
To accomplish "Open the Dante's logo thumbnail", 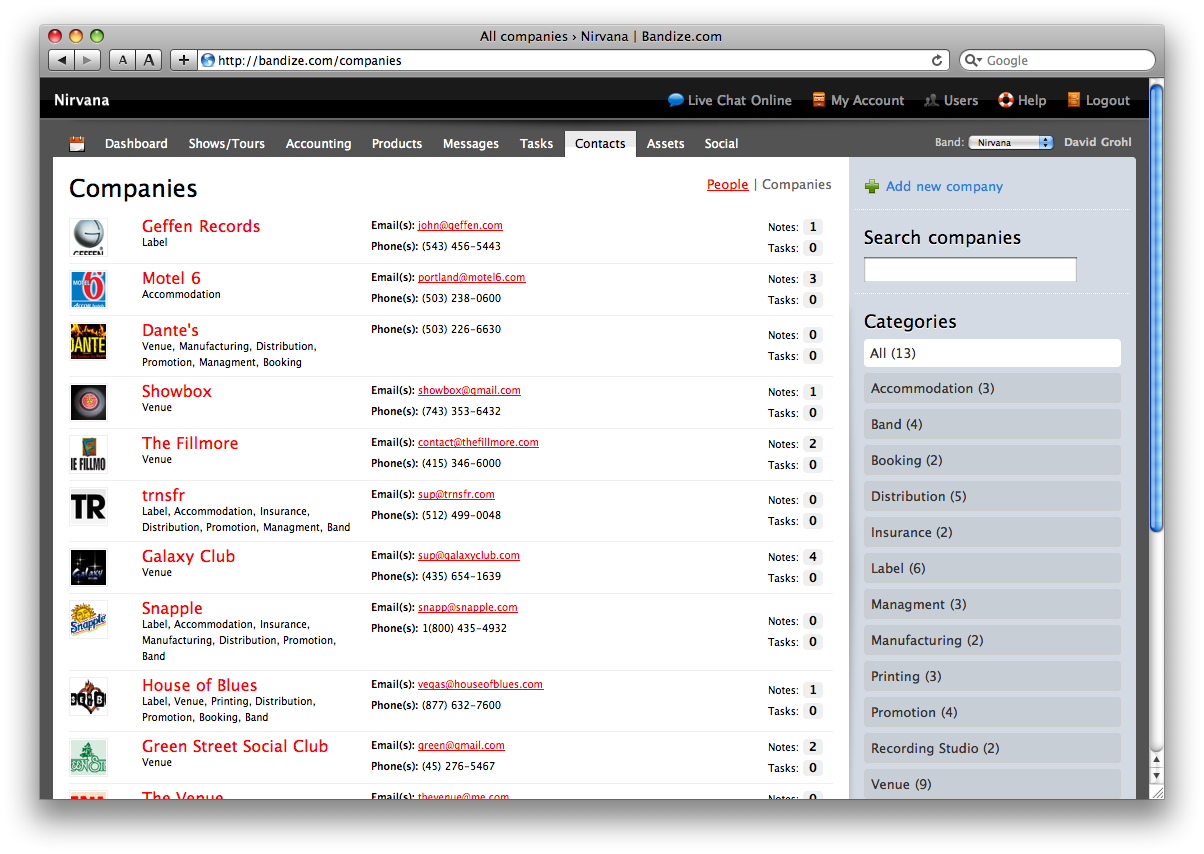I will coord(88,341).
